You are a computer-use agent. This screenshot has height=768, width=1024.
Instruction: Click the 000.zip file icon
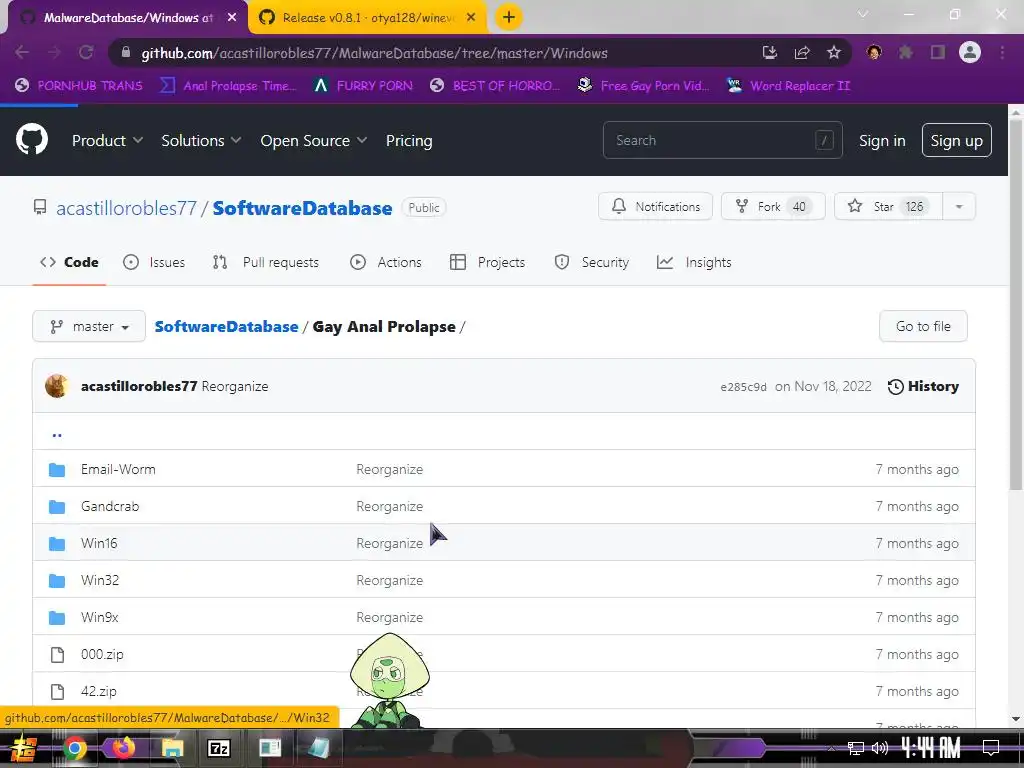57,654
